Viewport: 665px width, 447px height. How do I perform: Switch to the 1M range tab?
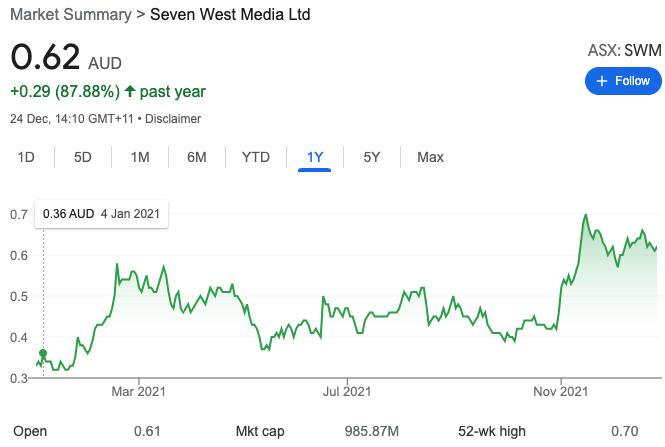tap(140, 157)
